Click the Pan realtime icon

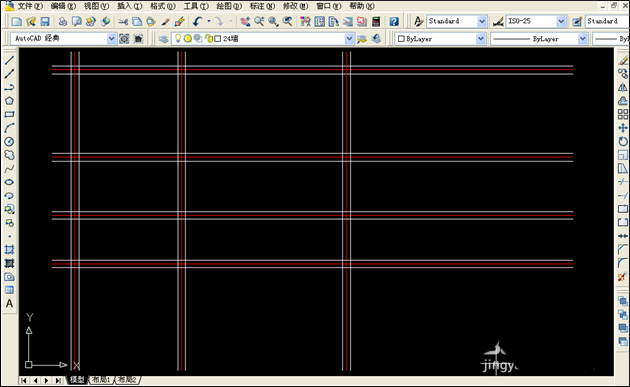245,21
